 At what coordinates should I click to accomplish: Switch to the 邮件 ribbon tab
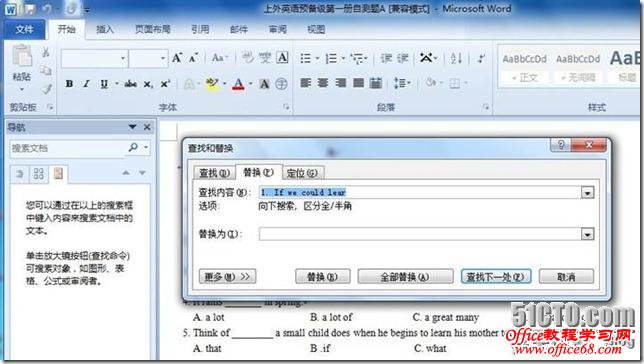[x=239, y=30]
